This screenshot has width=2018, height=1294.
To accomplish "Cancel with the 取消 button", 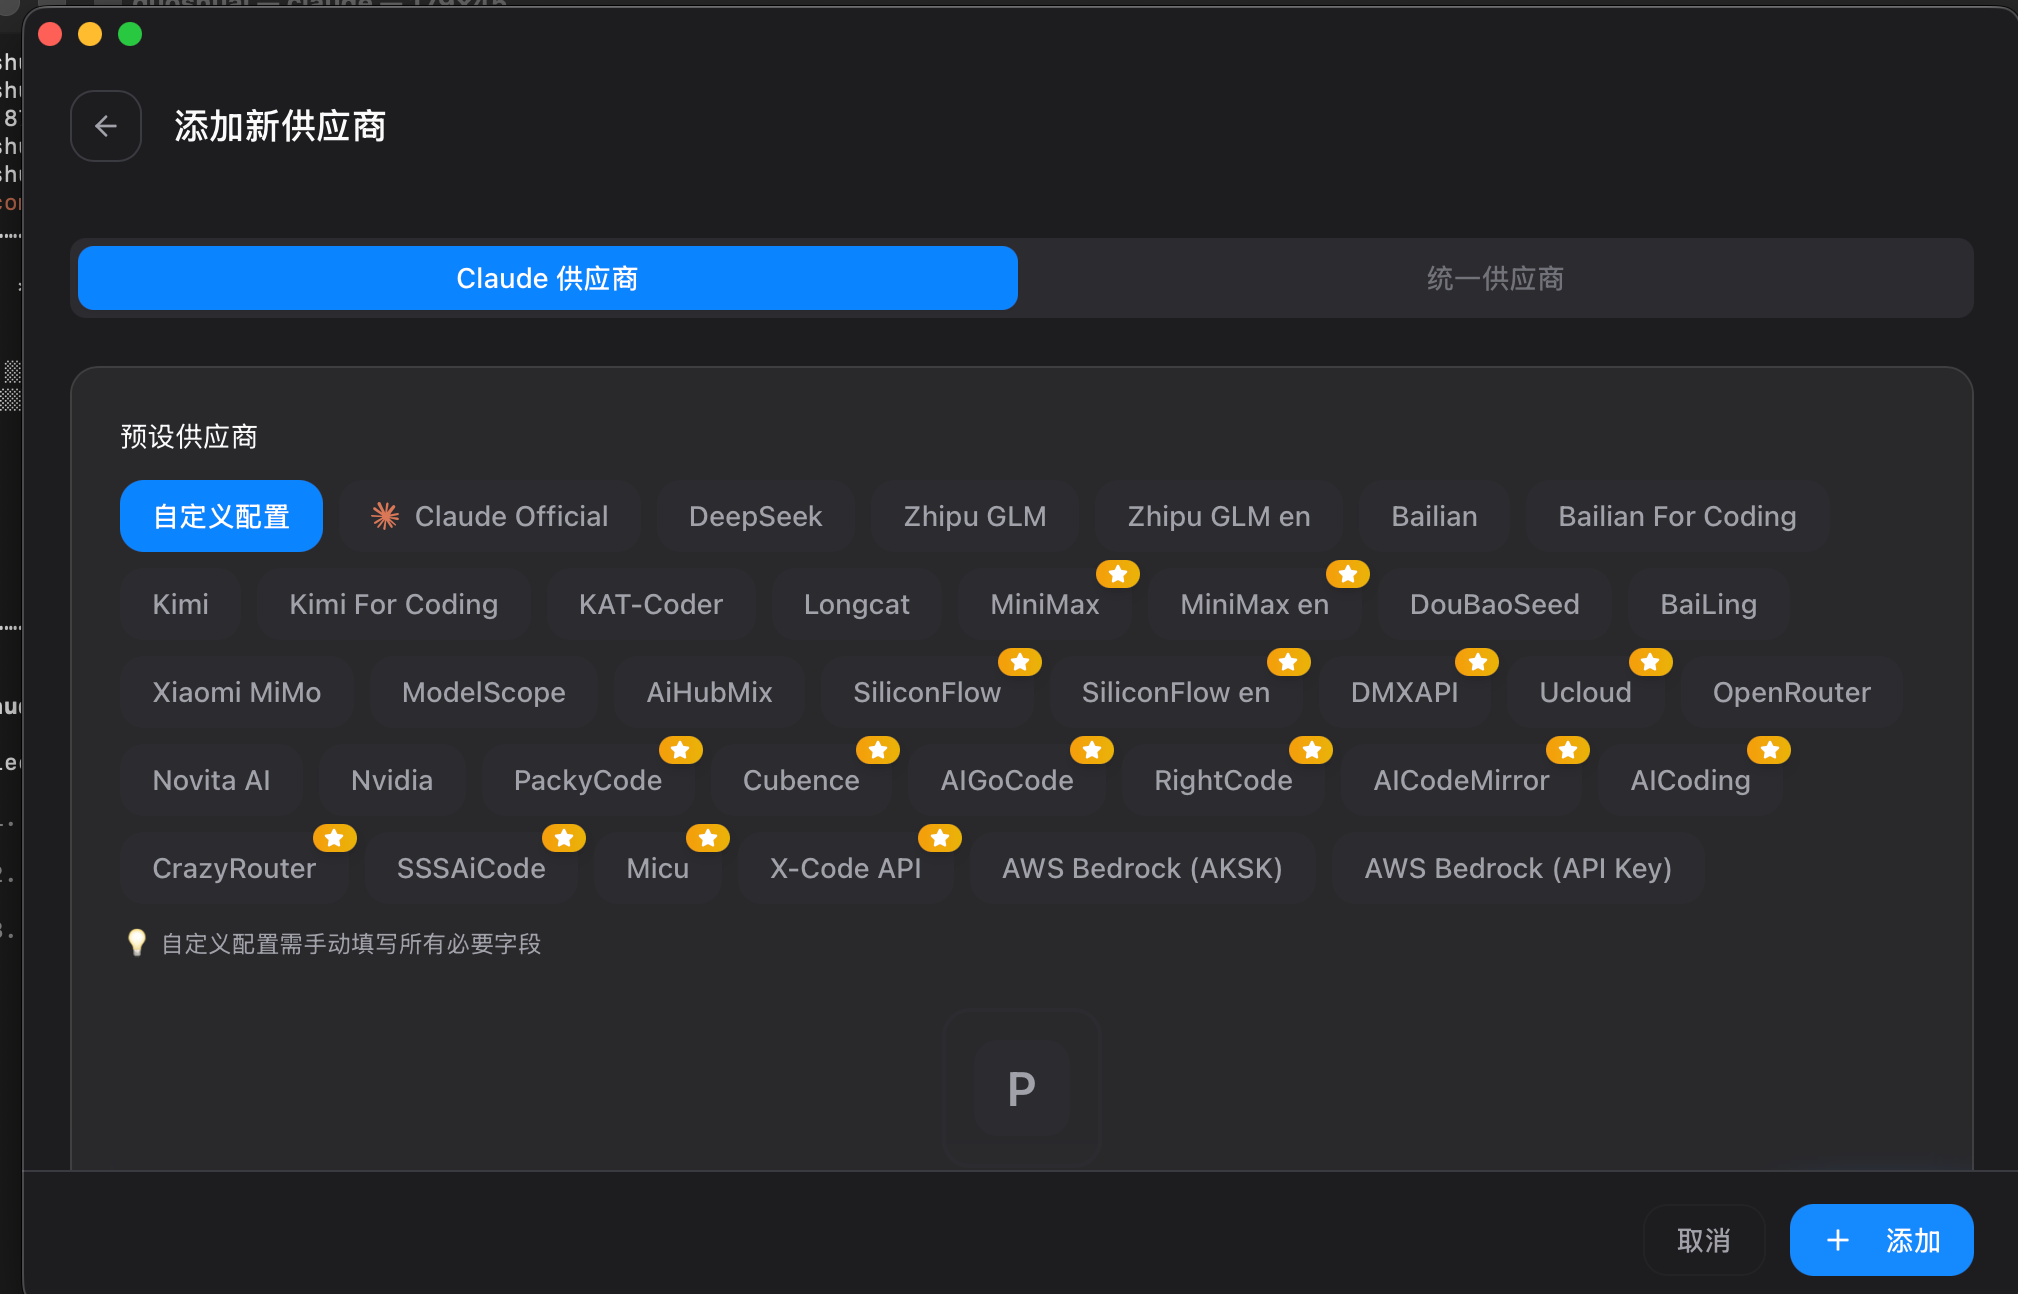I will (1704, 1240).
